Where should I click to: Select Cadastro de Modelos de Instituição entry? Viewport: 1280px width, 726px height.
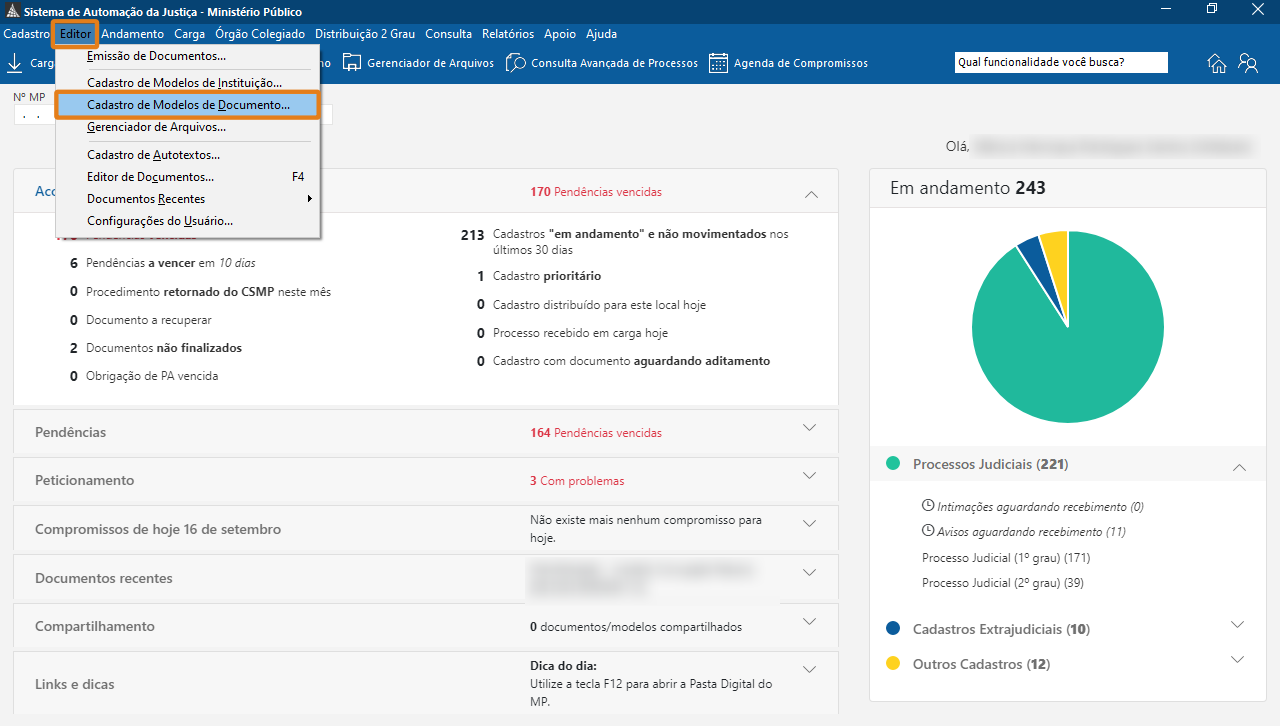point(188,82)
